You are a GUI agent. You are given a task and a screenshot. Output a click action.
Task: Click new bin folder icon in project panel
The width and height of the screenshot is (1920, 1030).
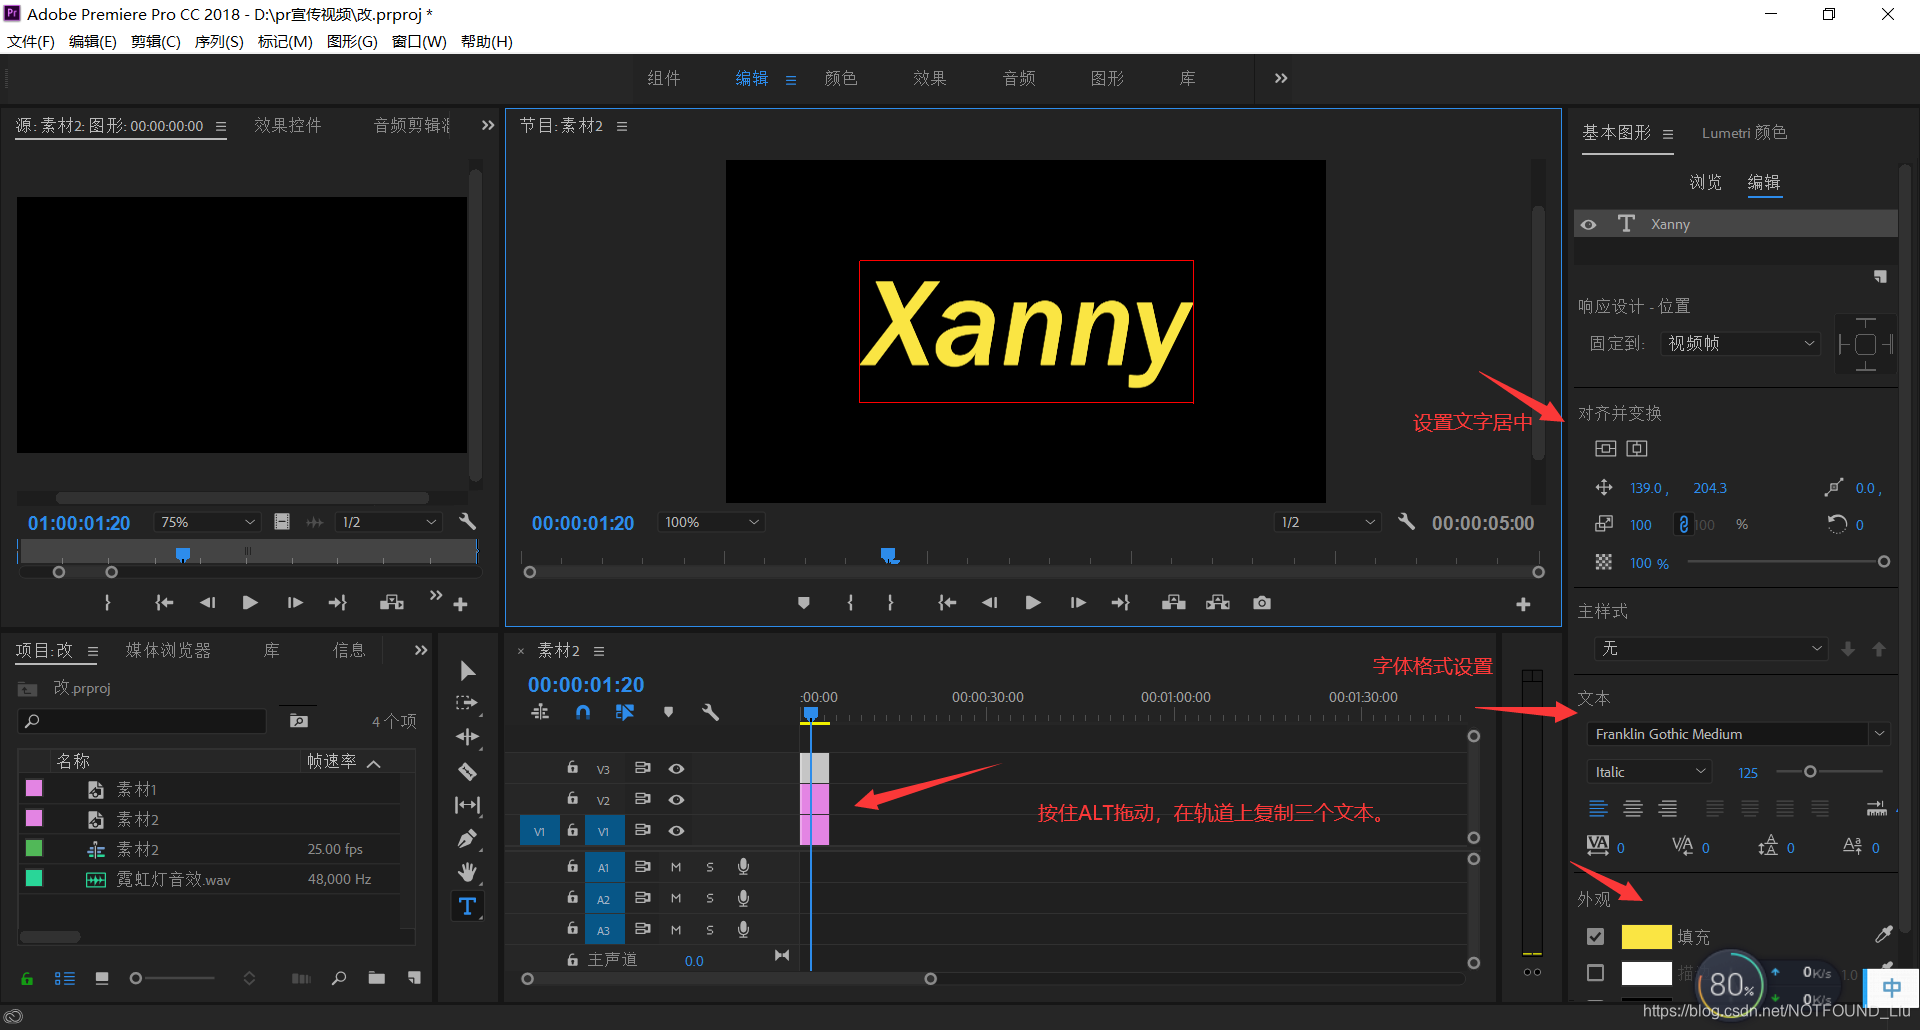(x=376, y=978)
